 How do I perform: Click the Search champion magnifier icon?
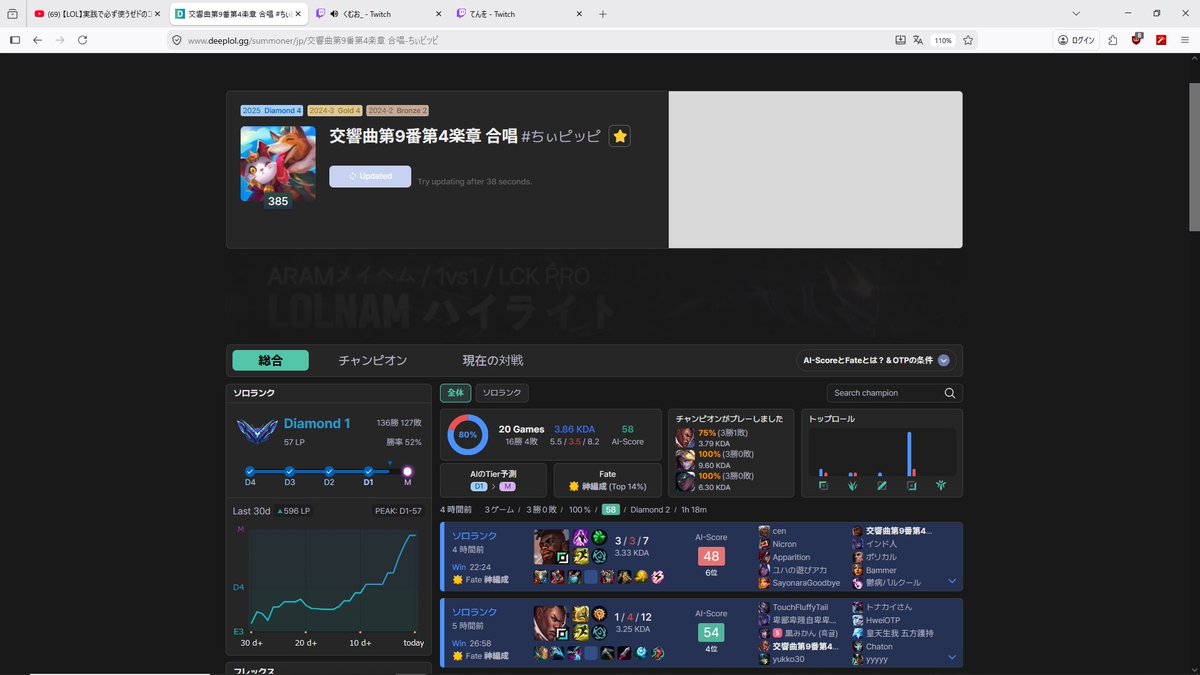point(949,393)
